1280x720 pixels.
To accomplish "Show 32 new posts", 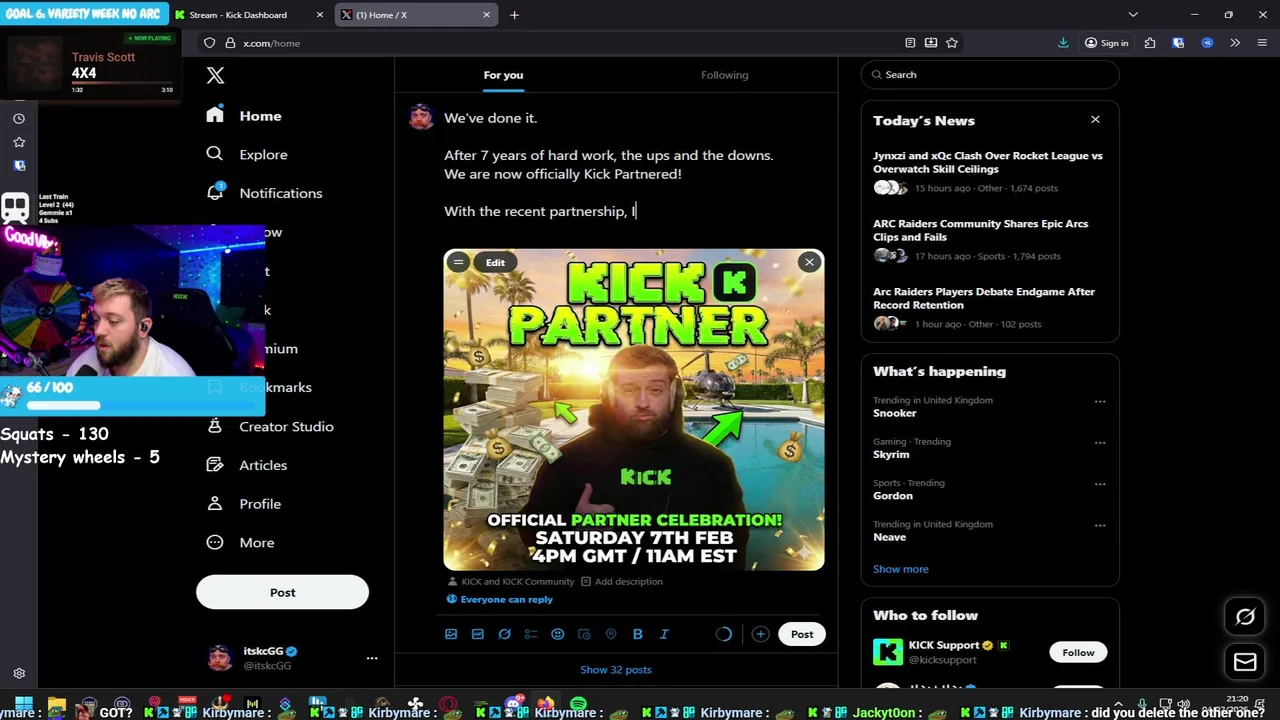I will pos(616,669).
